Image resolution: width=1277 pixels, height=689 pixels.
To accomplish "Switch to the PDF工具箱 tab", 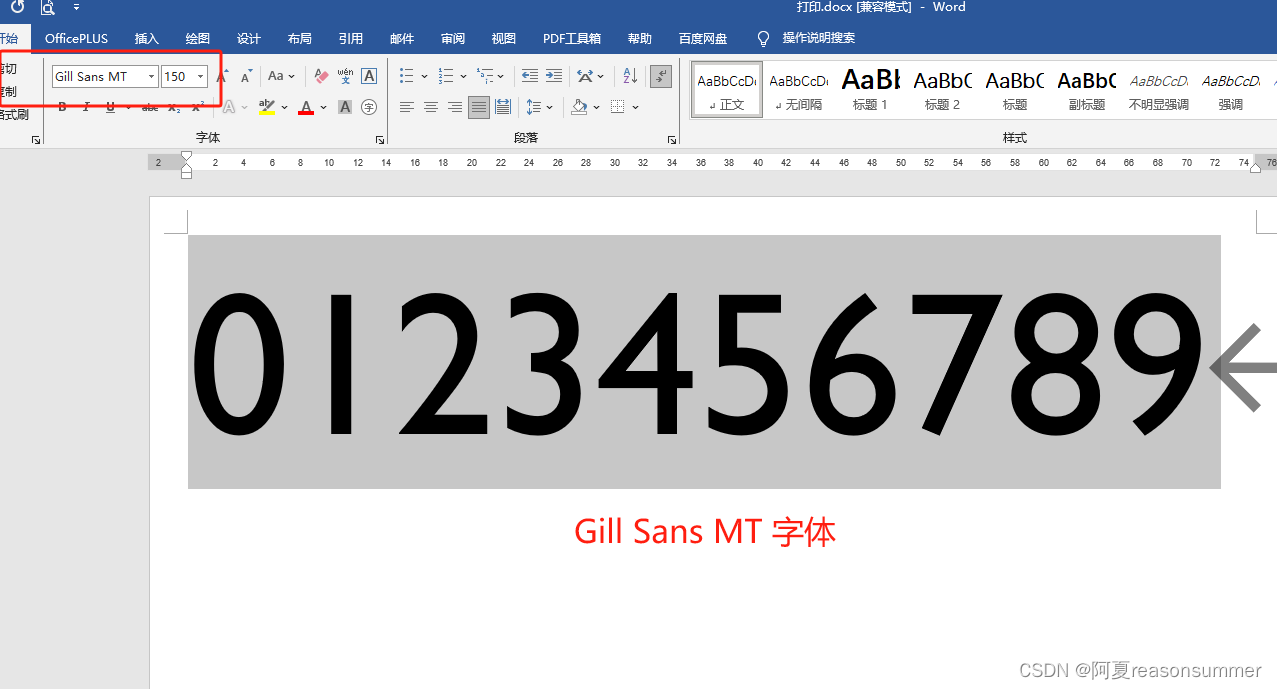I will tap(571, 39).
